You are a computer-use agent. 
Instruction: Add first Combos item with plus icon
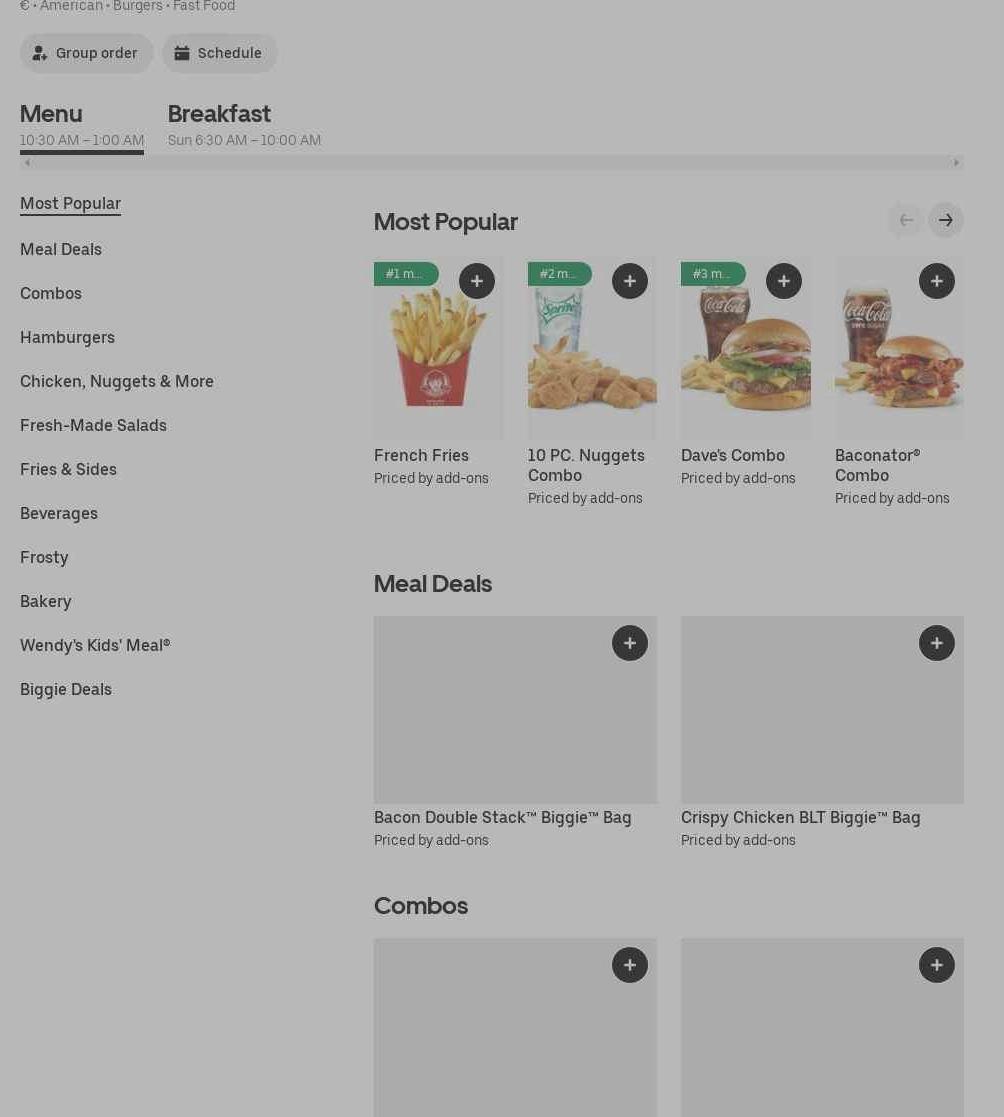point(630,965)
